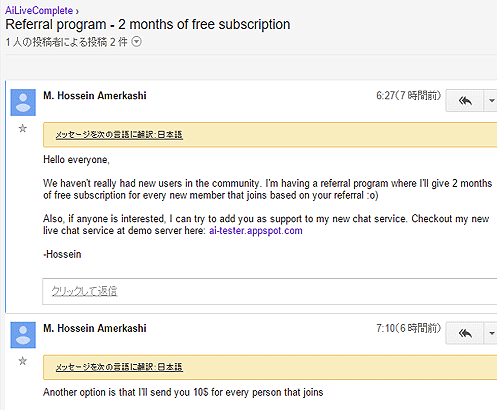Expand more options arrow on first post

[x=491, y=100]
